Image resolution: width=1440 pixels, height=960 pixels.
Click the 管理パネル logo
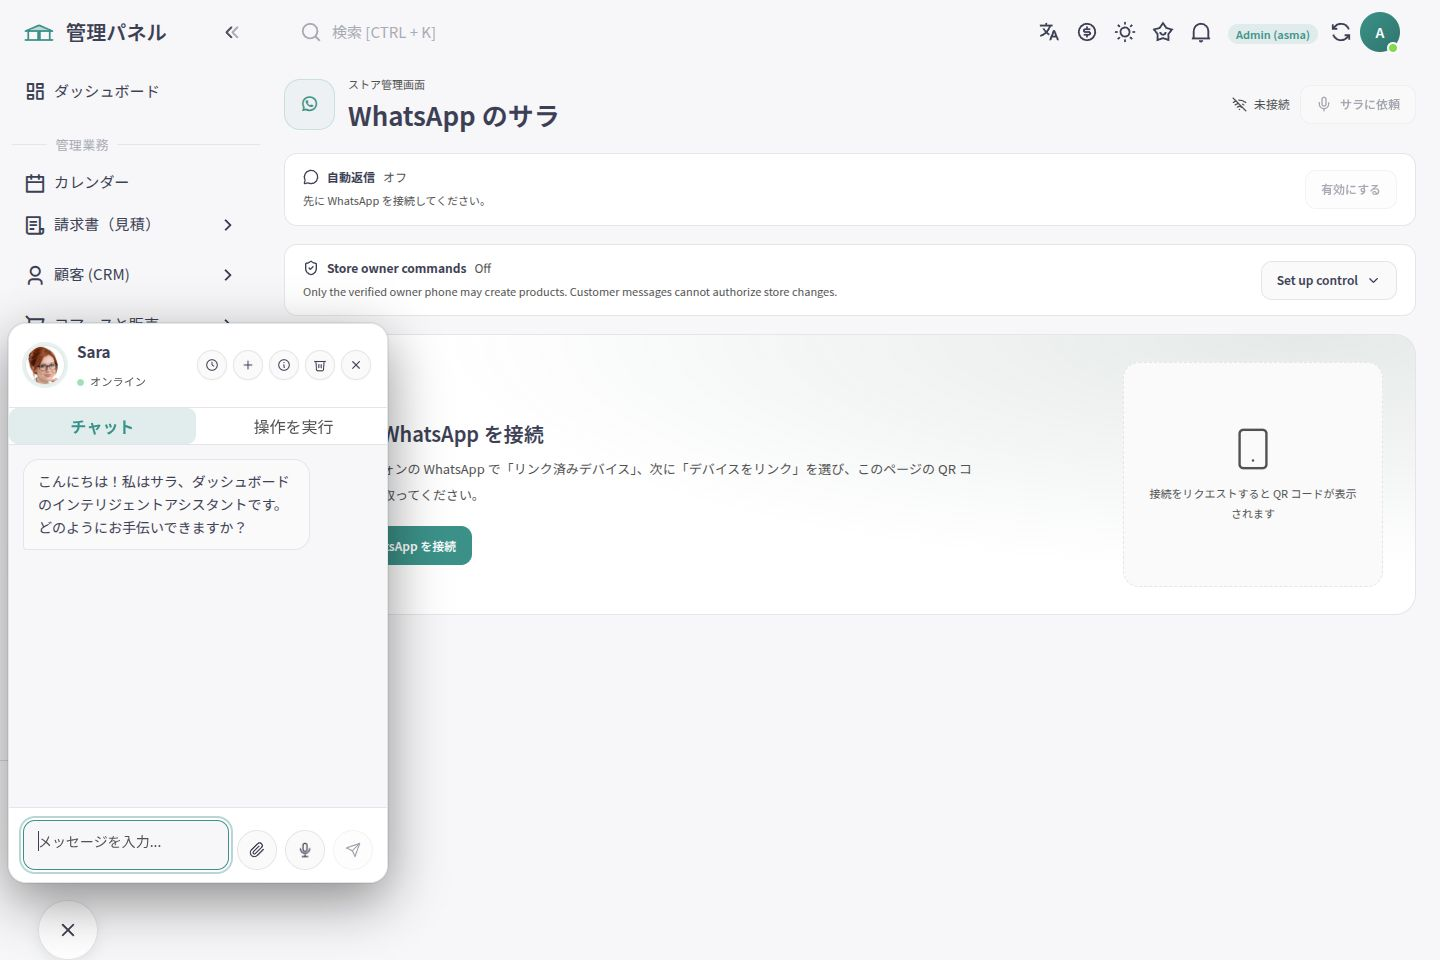96,32
